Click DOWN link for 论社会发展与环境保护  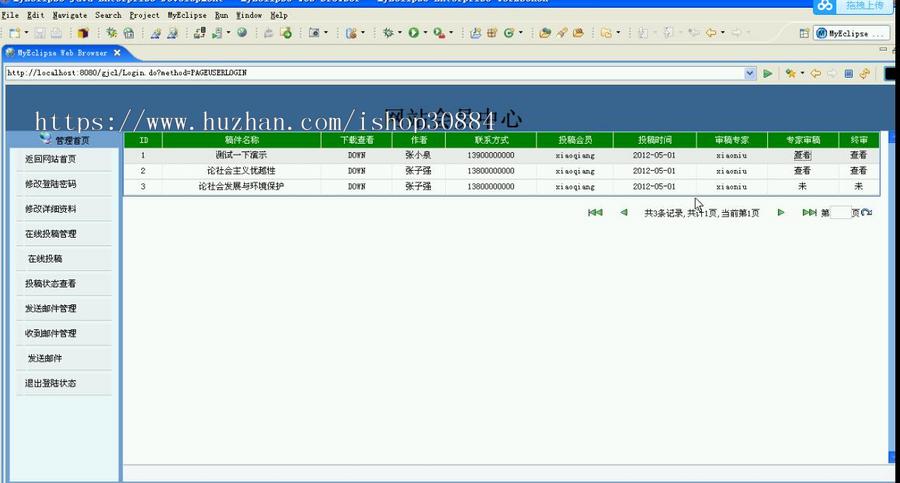(356, 186)
